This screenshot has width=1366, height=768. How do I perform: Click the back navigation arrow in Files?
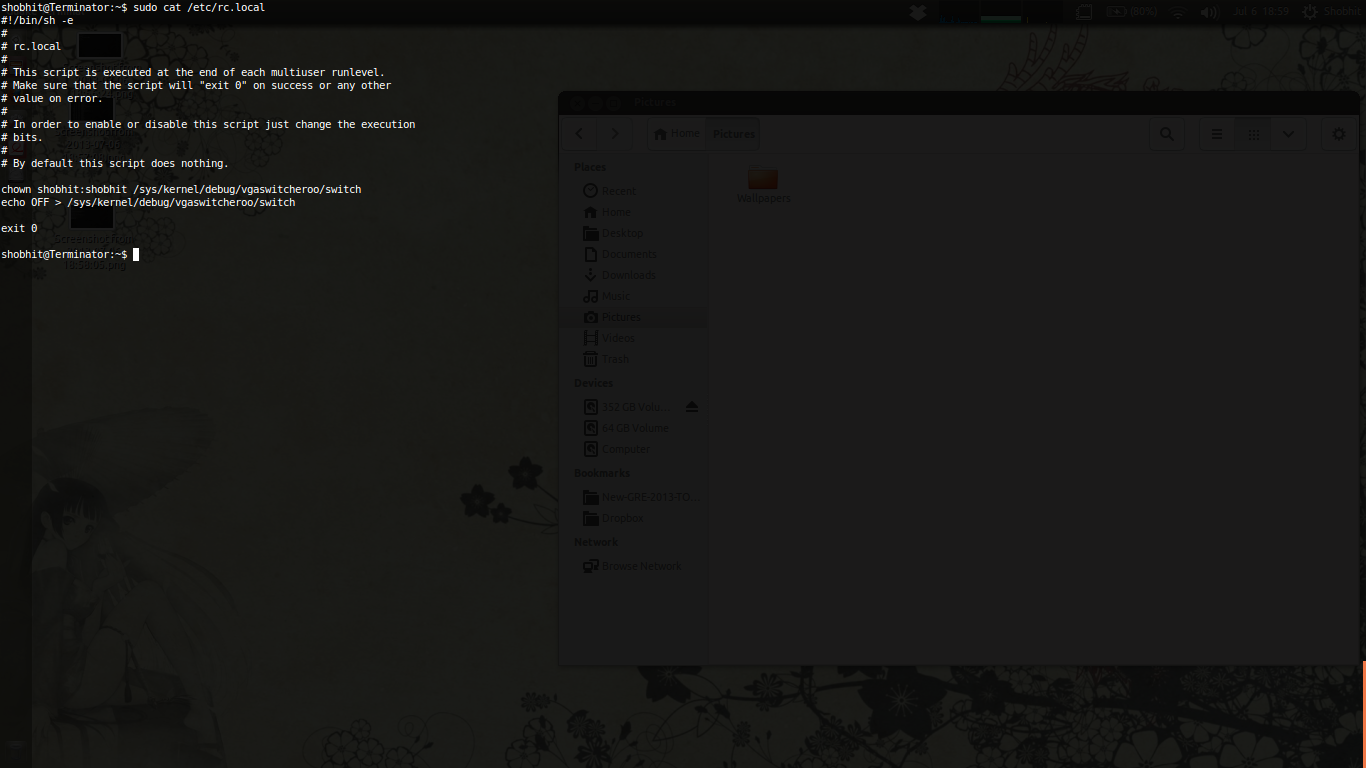[x=578, y=133]
